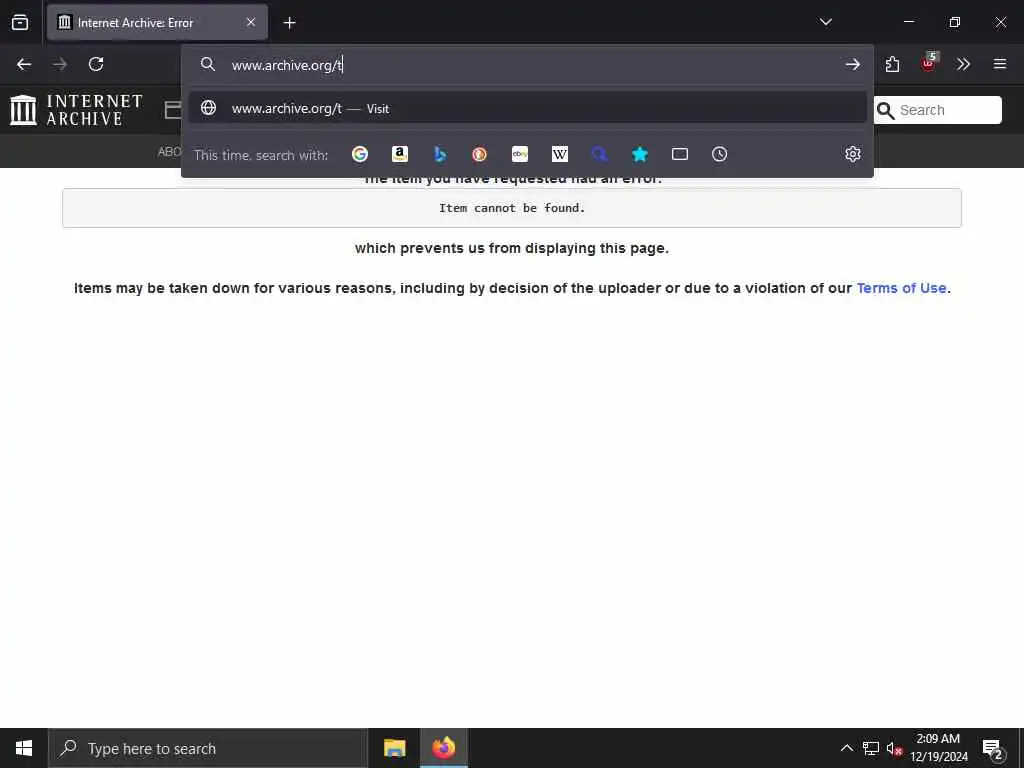Search in bookmarks star icon

pos(640,154)
